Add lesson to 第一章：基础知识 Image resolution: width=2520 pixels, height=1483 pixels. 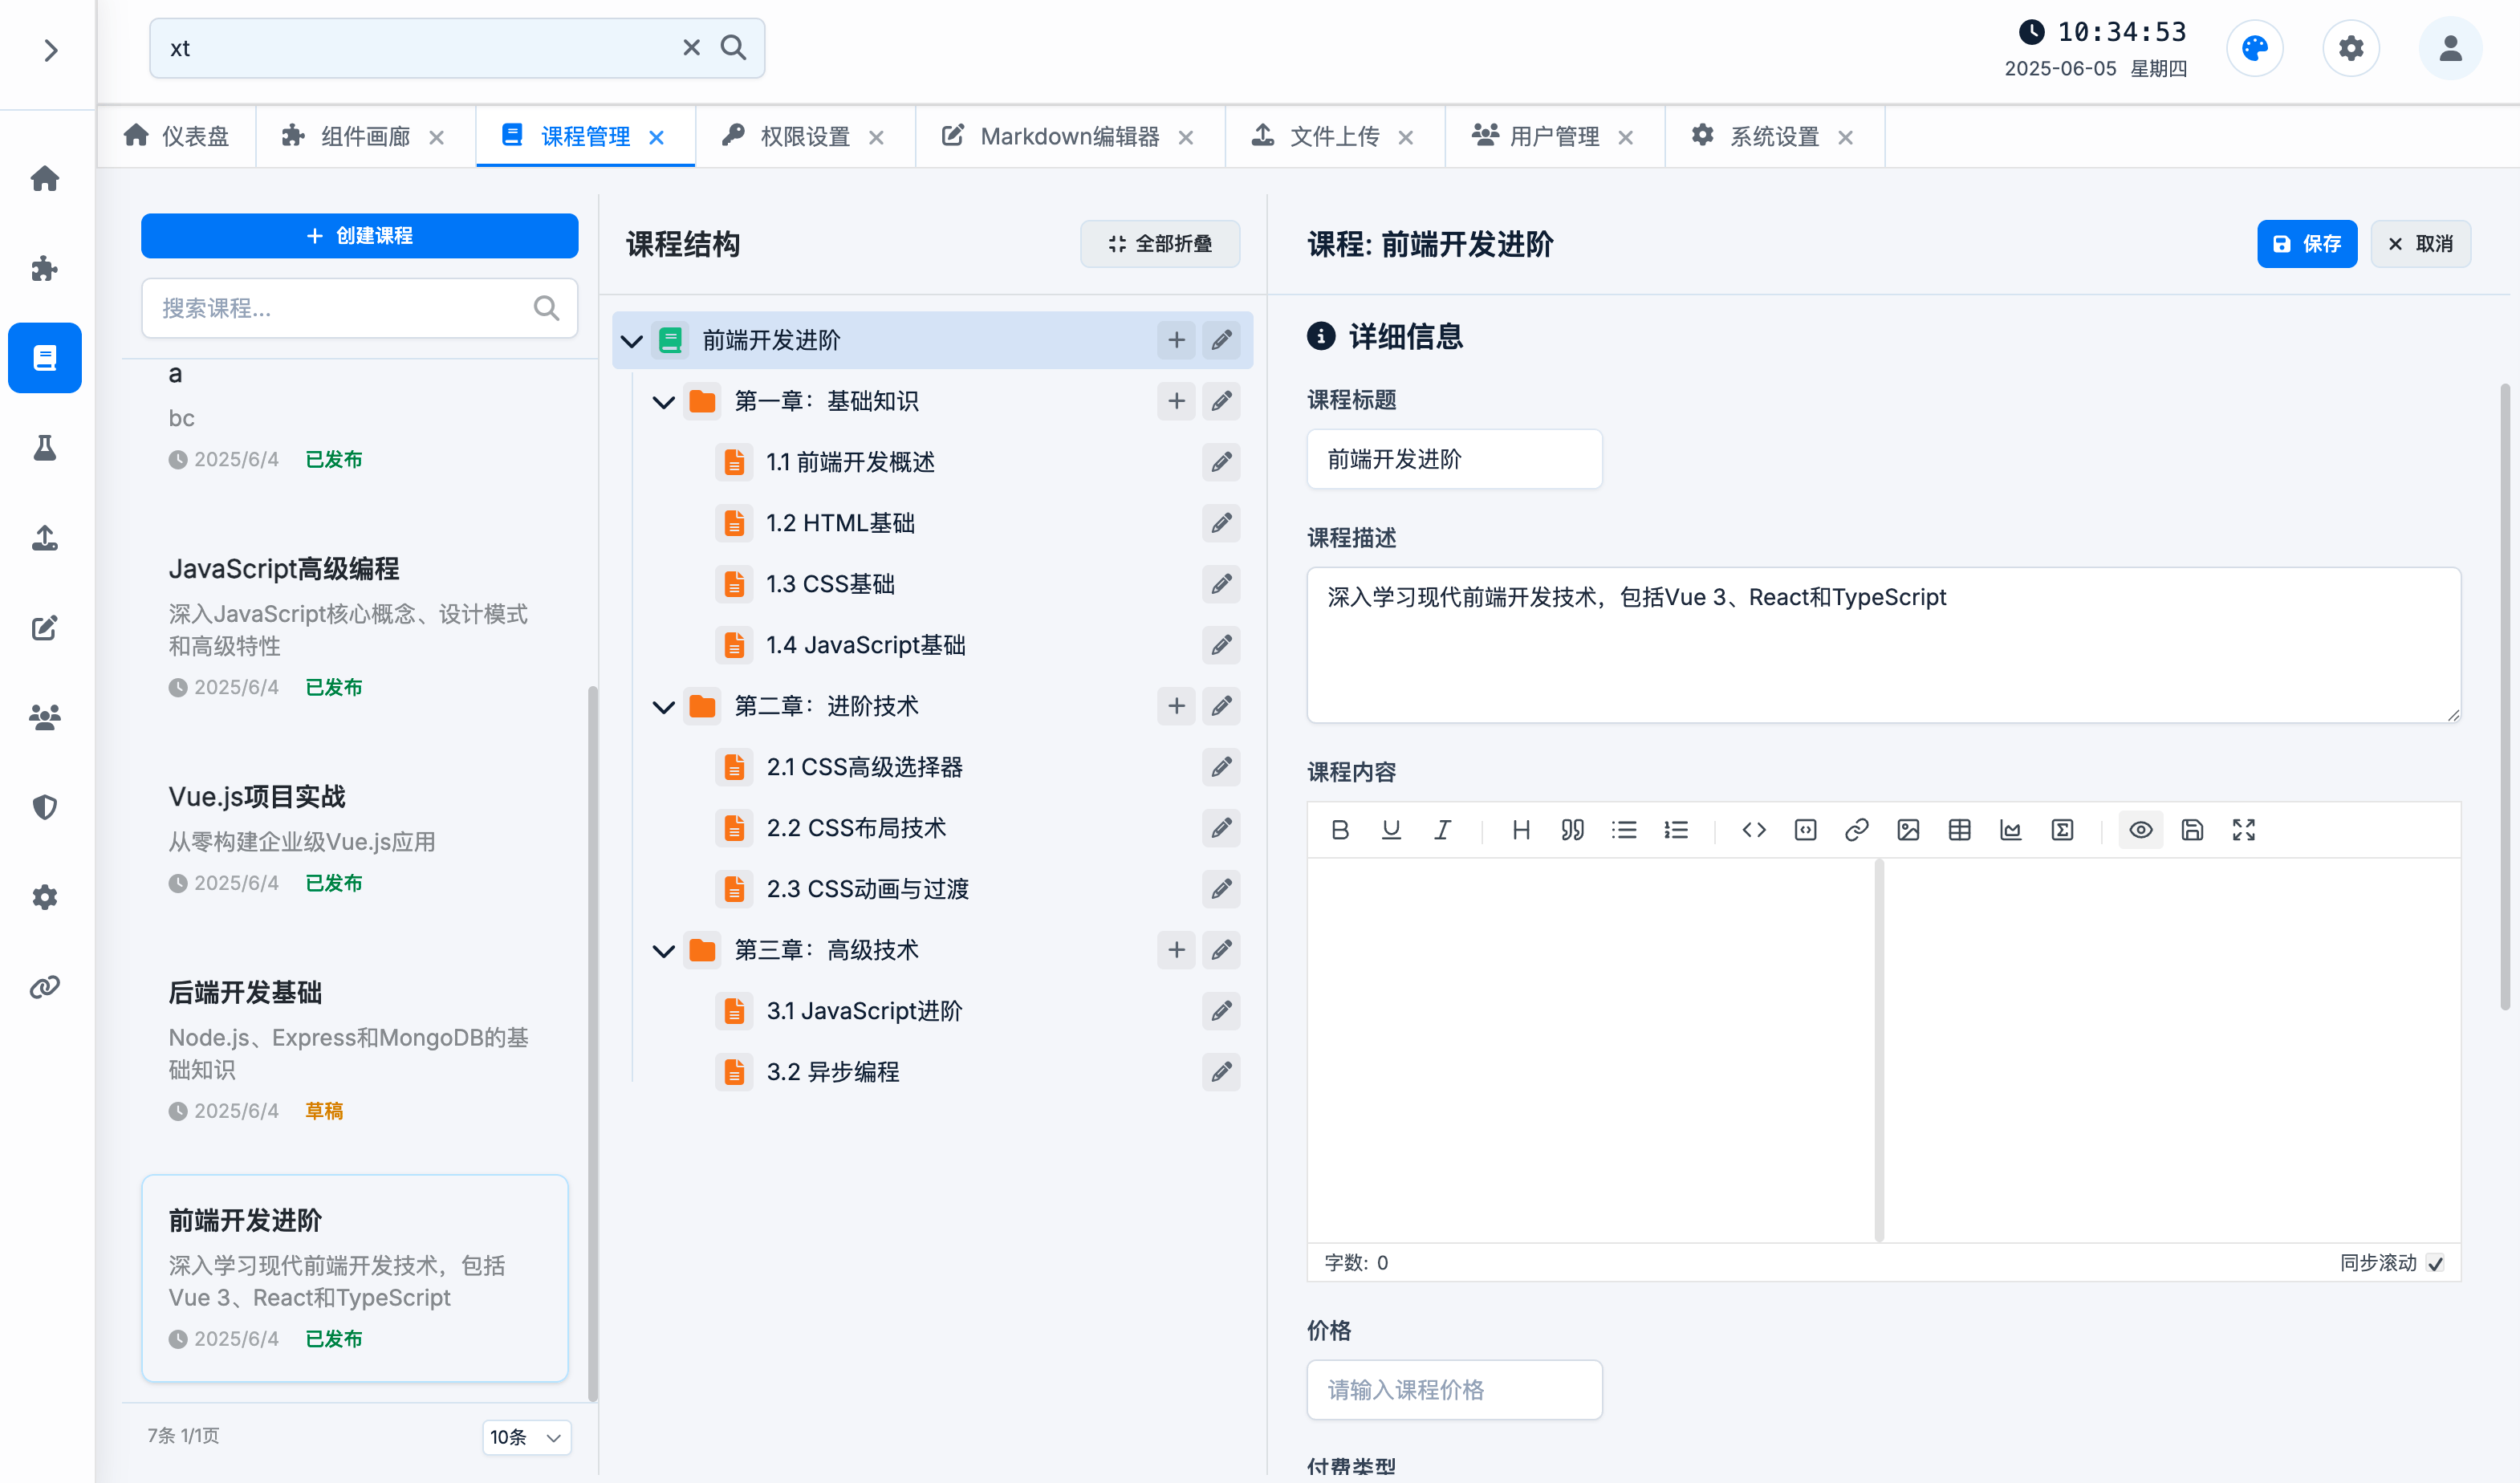point(1176,401)
